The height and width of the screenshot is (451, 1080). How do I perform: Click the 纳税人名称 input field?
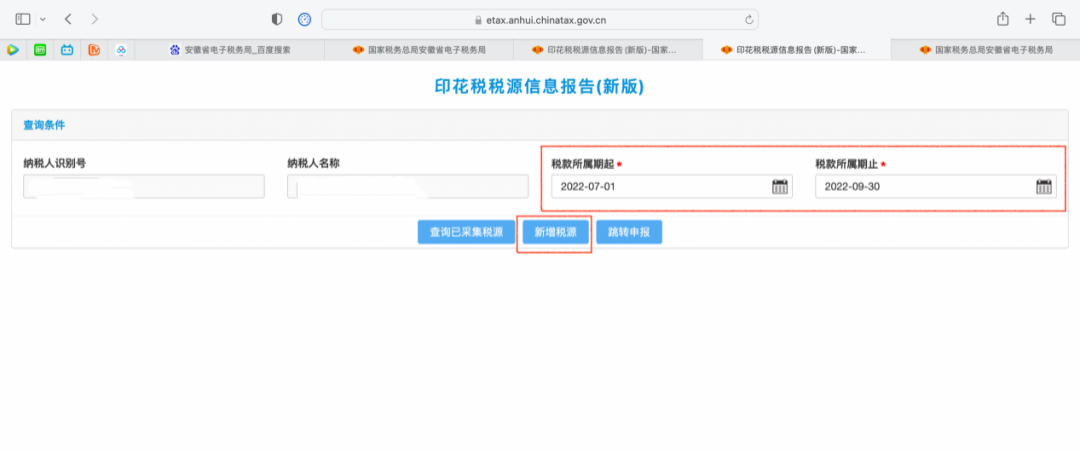[x=408, y=187]
